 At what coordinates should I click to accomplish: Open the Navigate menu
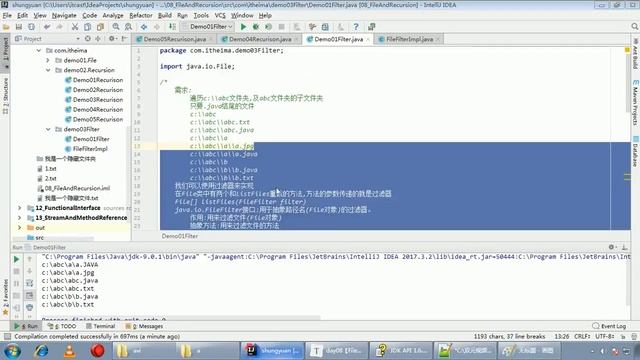pyautogui.click(x=64, y=16)
